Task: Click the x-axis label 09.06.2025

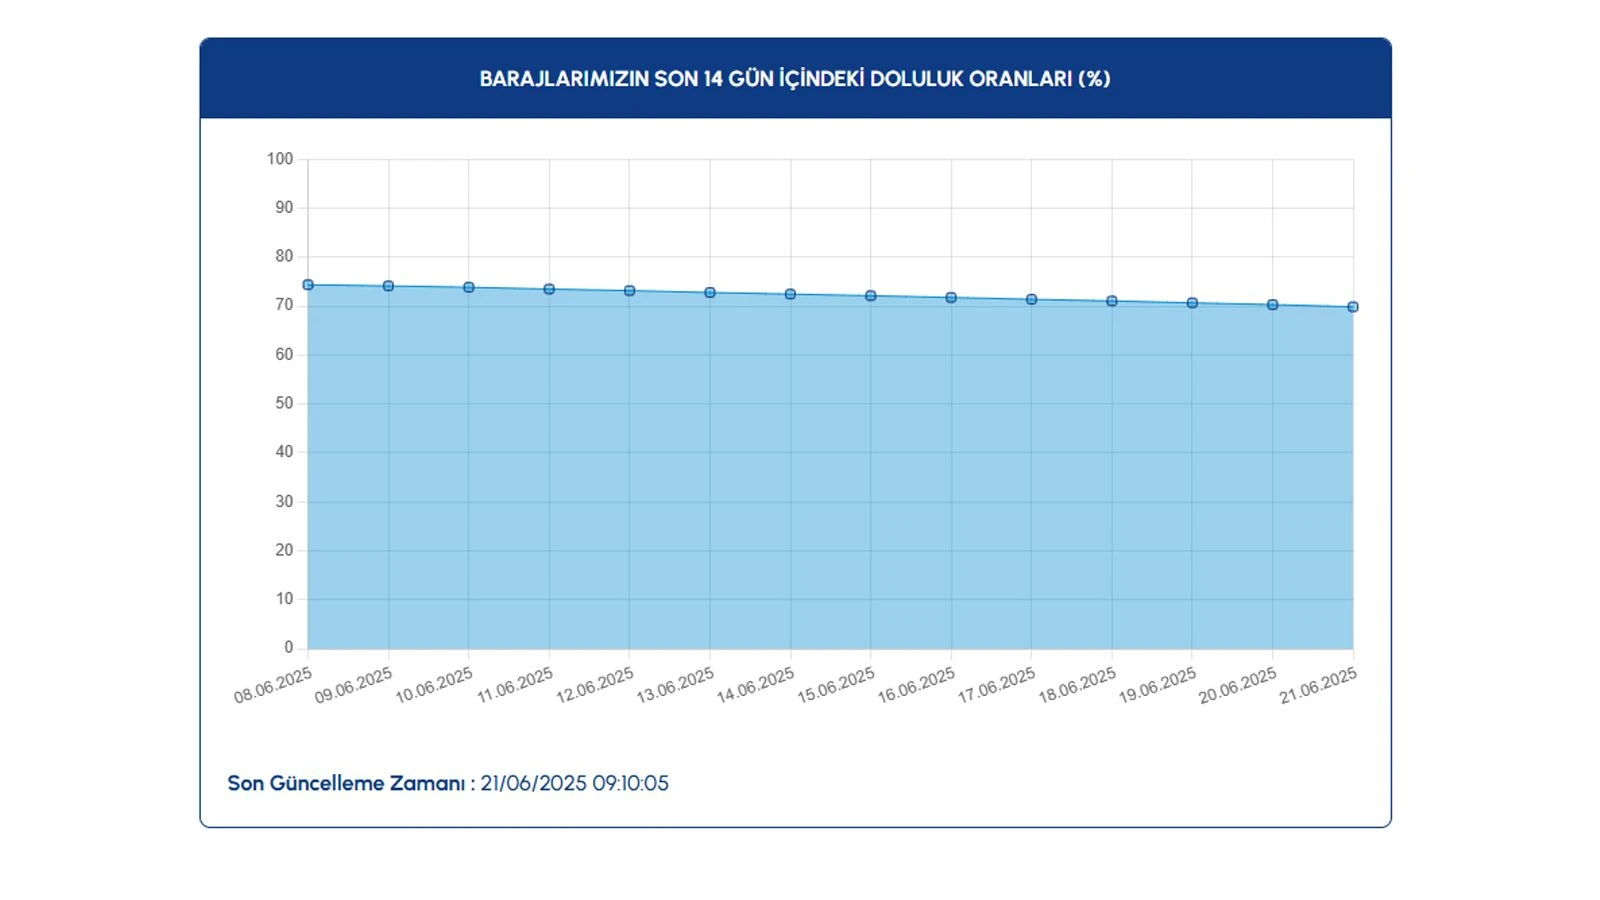Action: point(353,686)
